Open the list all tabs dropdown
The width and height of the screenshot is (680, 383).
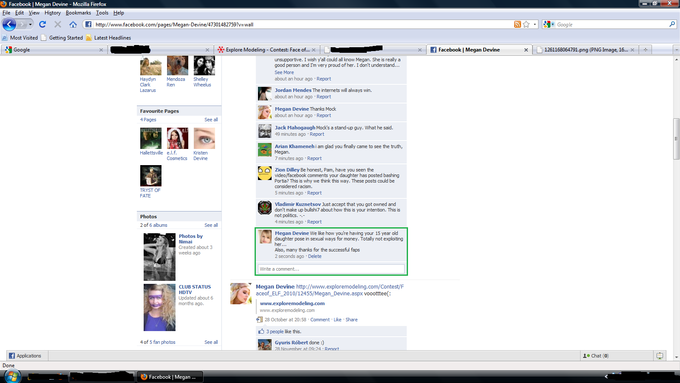(x=676, y=50)
